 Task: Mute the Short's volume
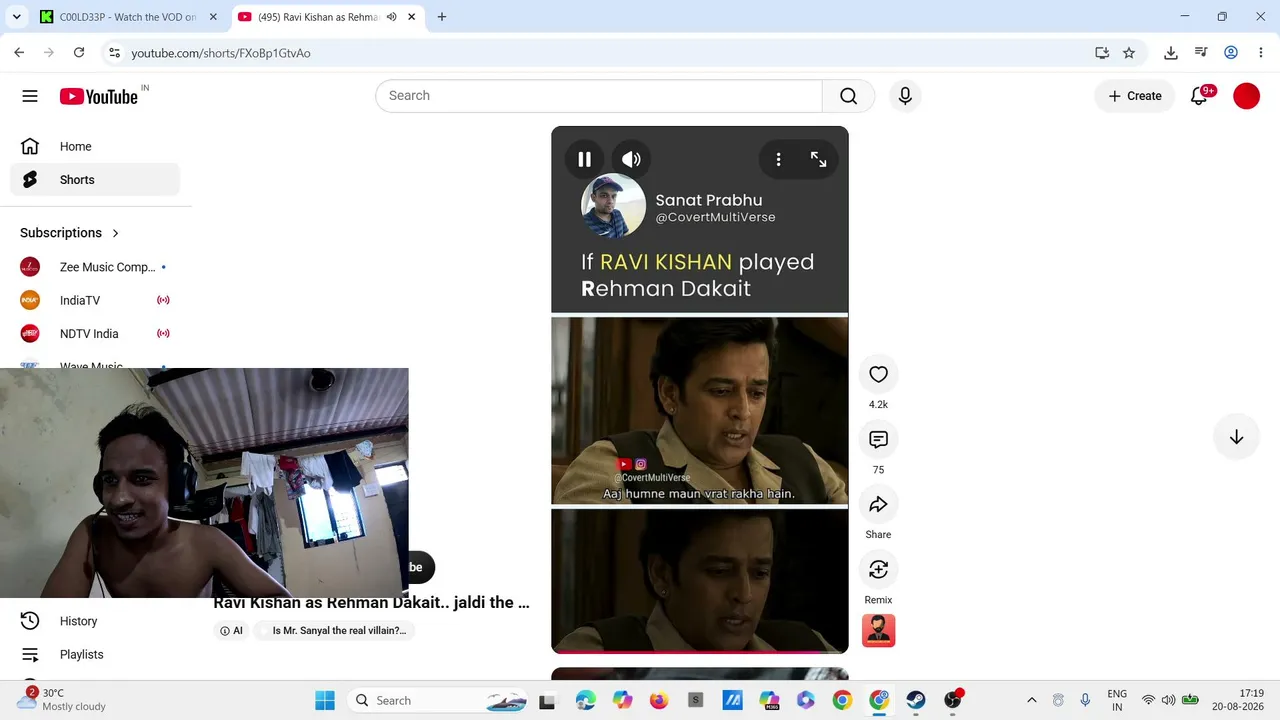631,159
